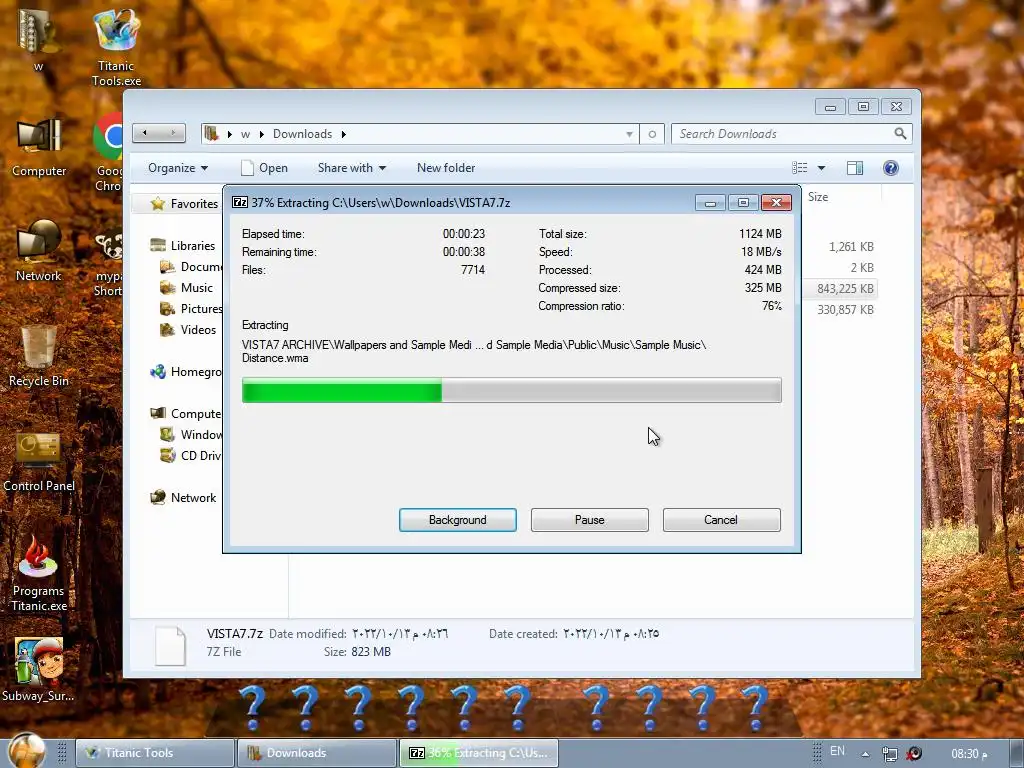Select the Network desktop icon

(x=39, y=250)
